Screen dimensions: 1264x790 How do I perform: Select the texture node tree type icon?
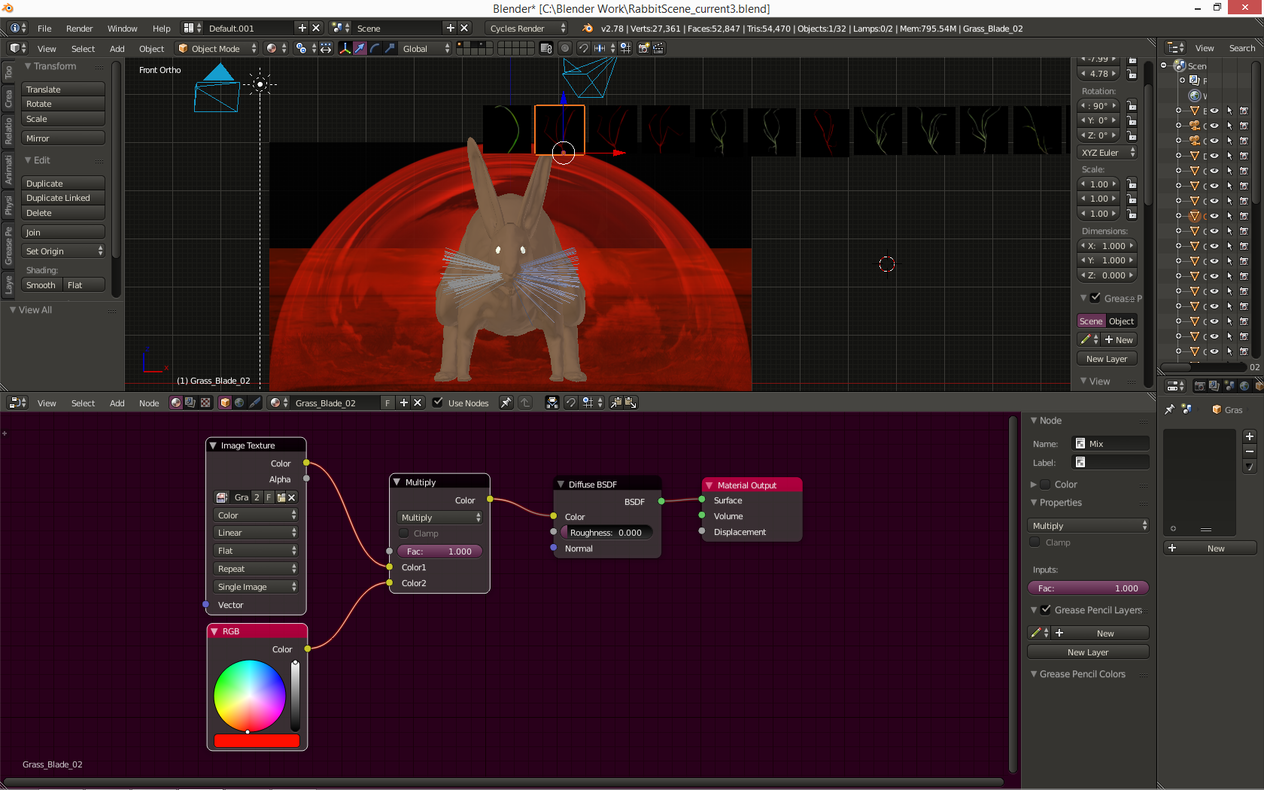click(x=205, y=403)
